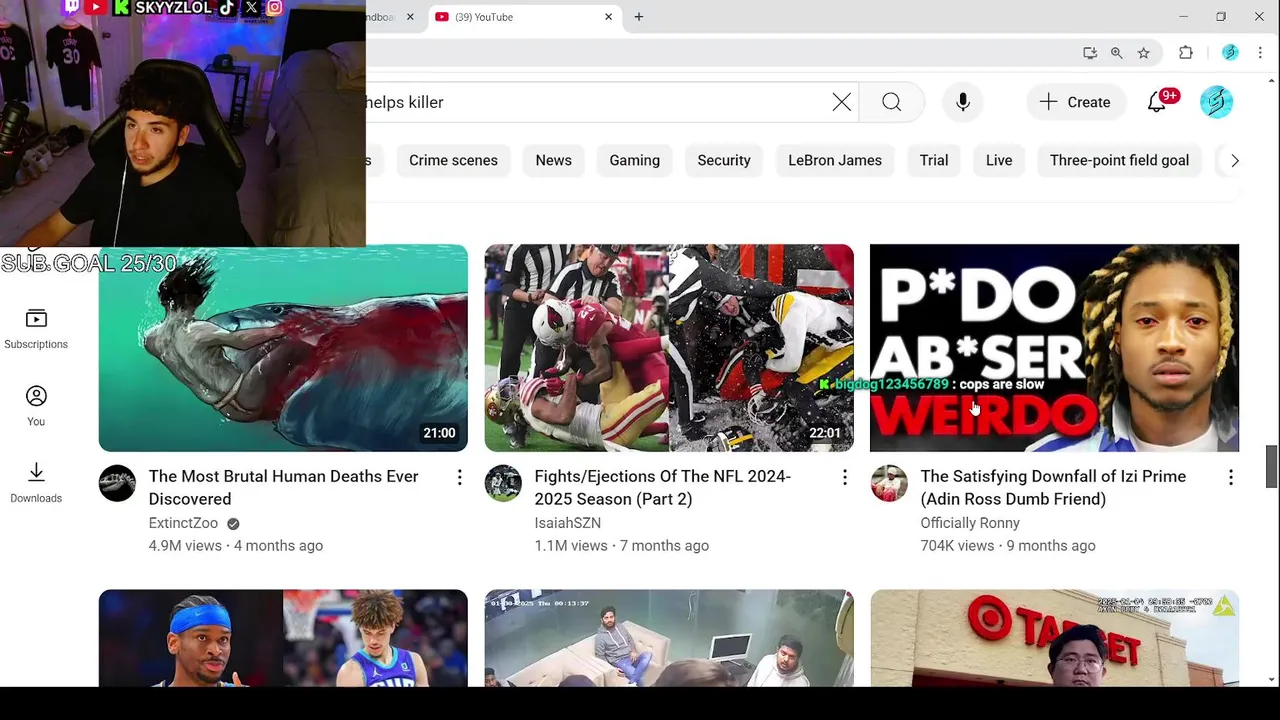The height and width of the screenshot is (720, 1280).
Task: Open Downloads in the sidebar
Action: (x=36, y=482)
